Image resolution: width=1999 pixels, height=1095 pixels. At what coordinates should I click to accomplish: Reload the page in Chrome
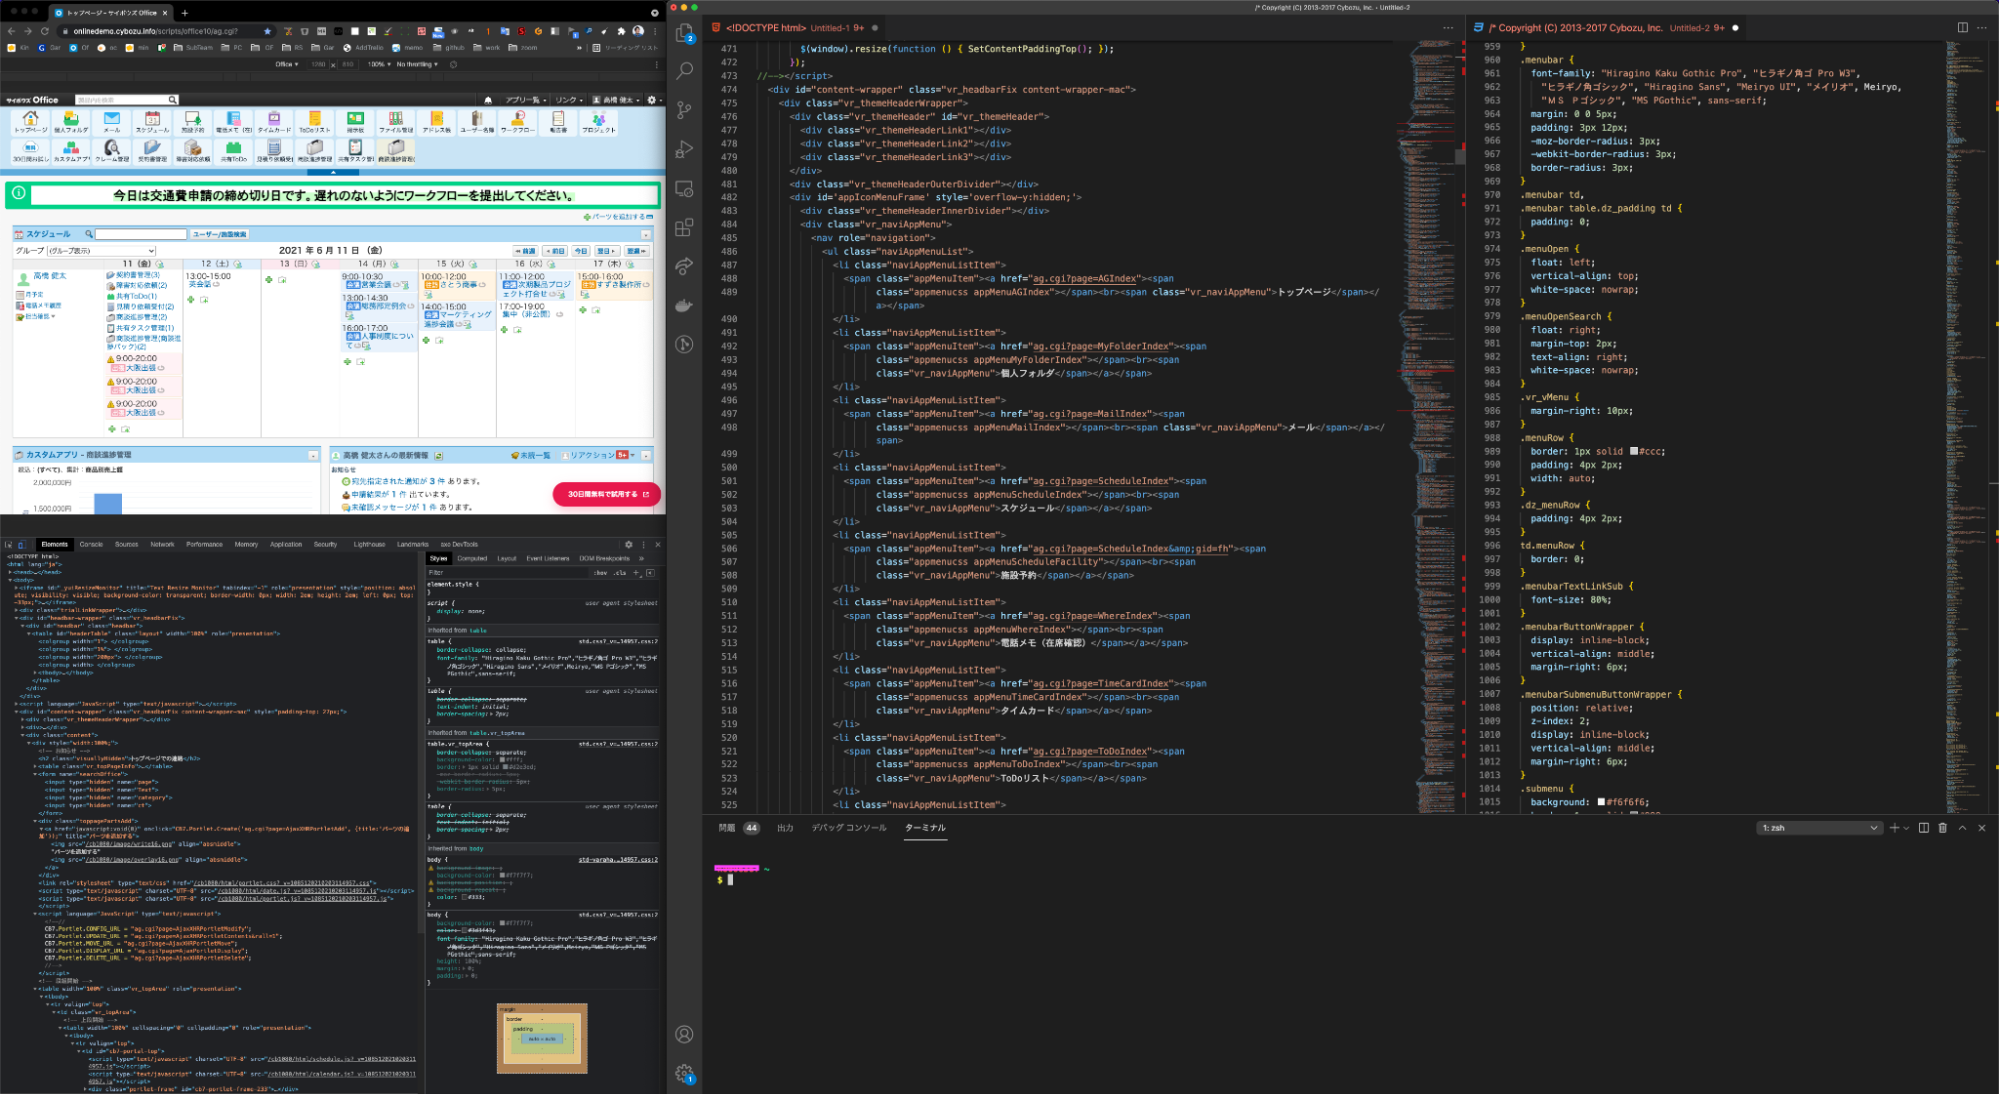point(45,31)
